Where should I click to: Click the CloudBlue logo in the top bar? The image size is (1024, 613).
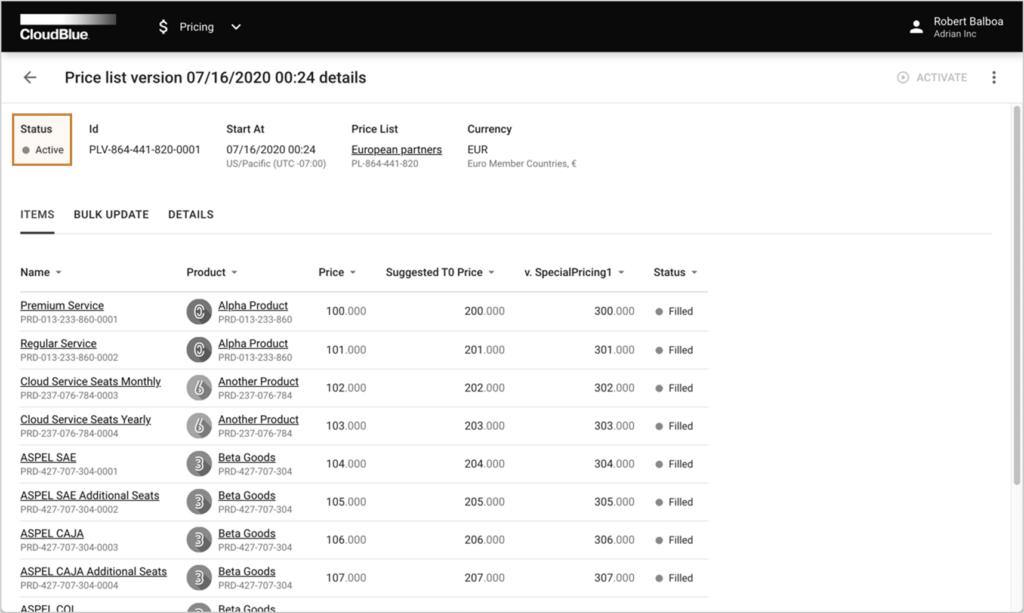55,27
